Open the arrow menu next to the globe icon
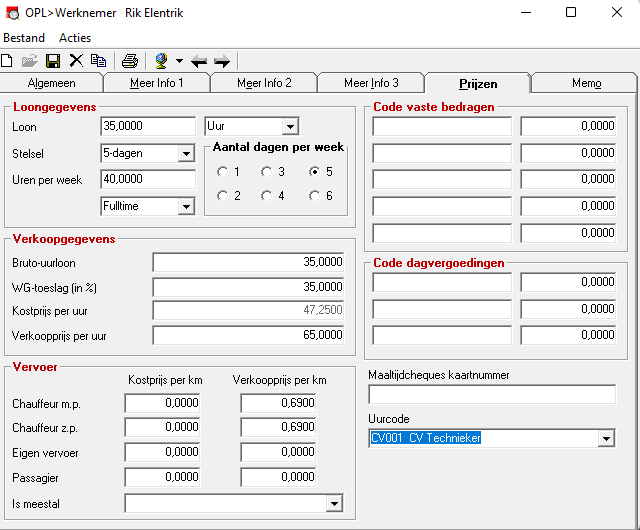Screen dimensions: 640x530 pyautogui.click(x=179, y=61)
